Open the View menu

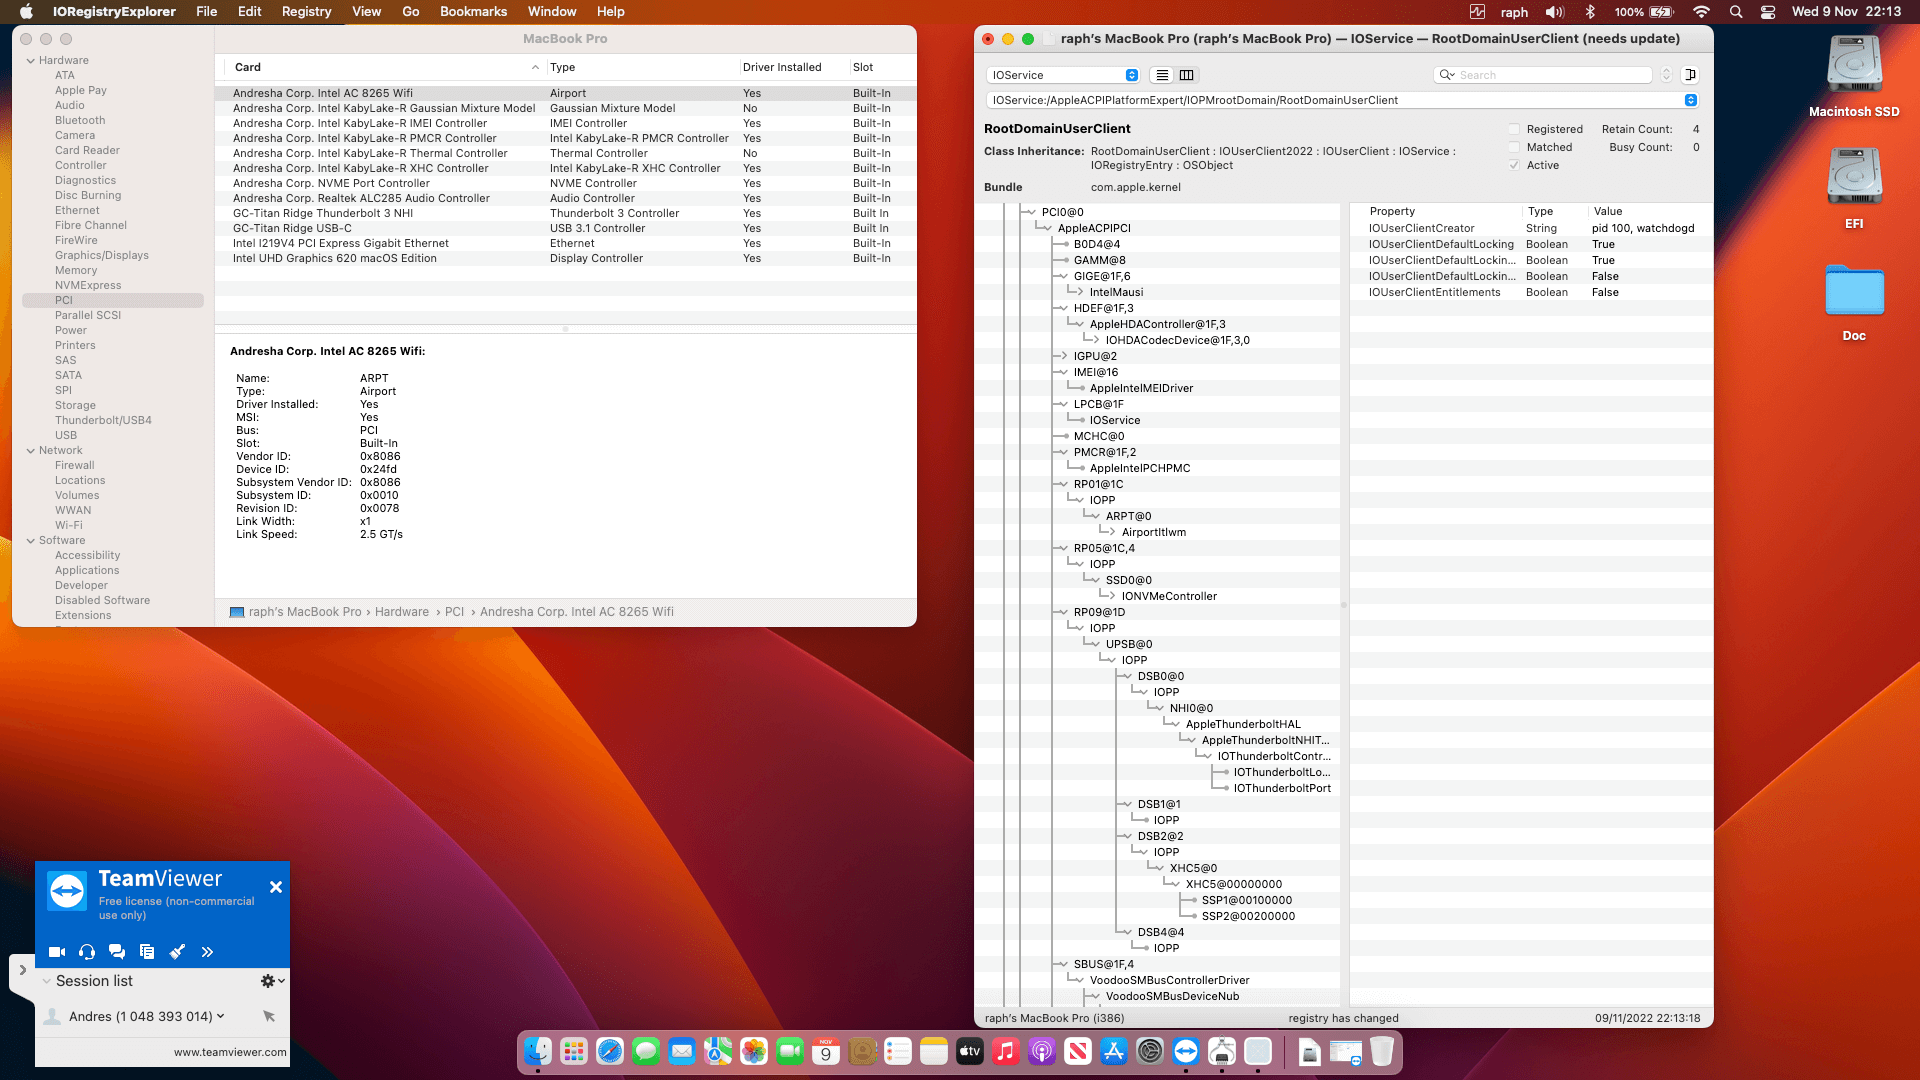(x=367, y=12)
